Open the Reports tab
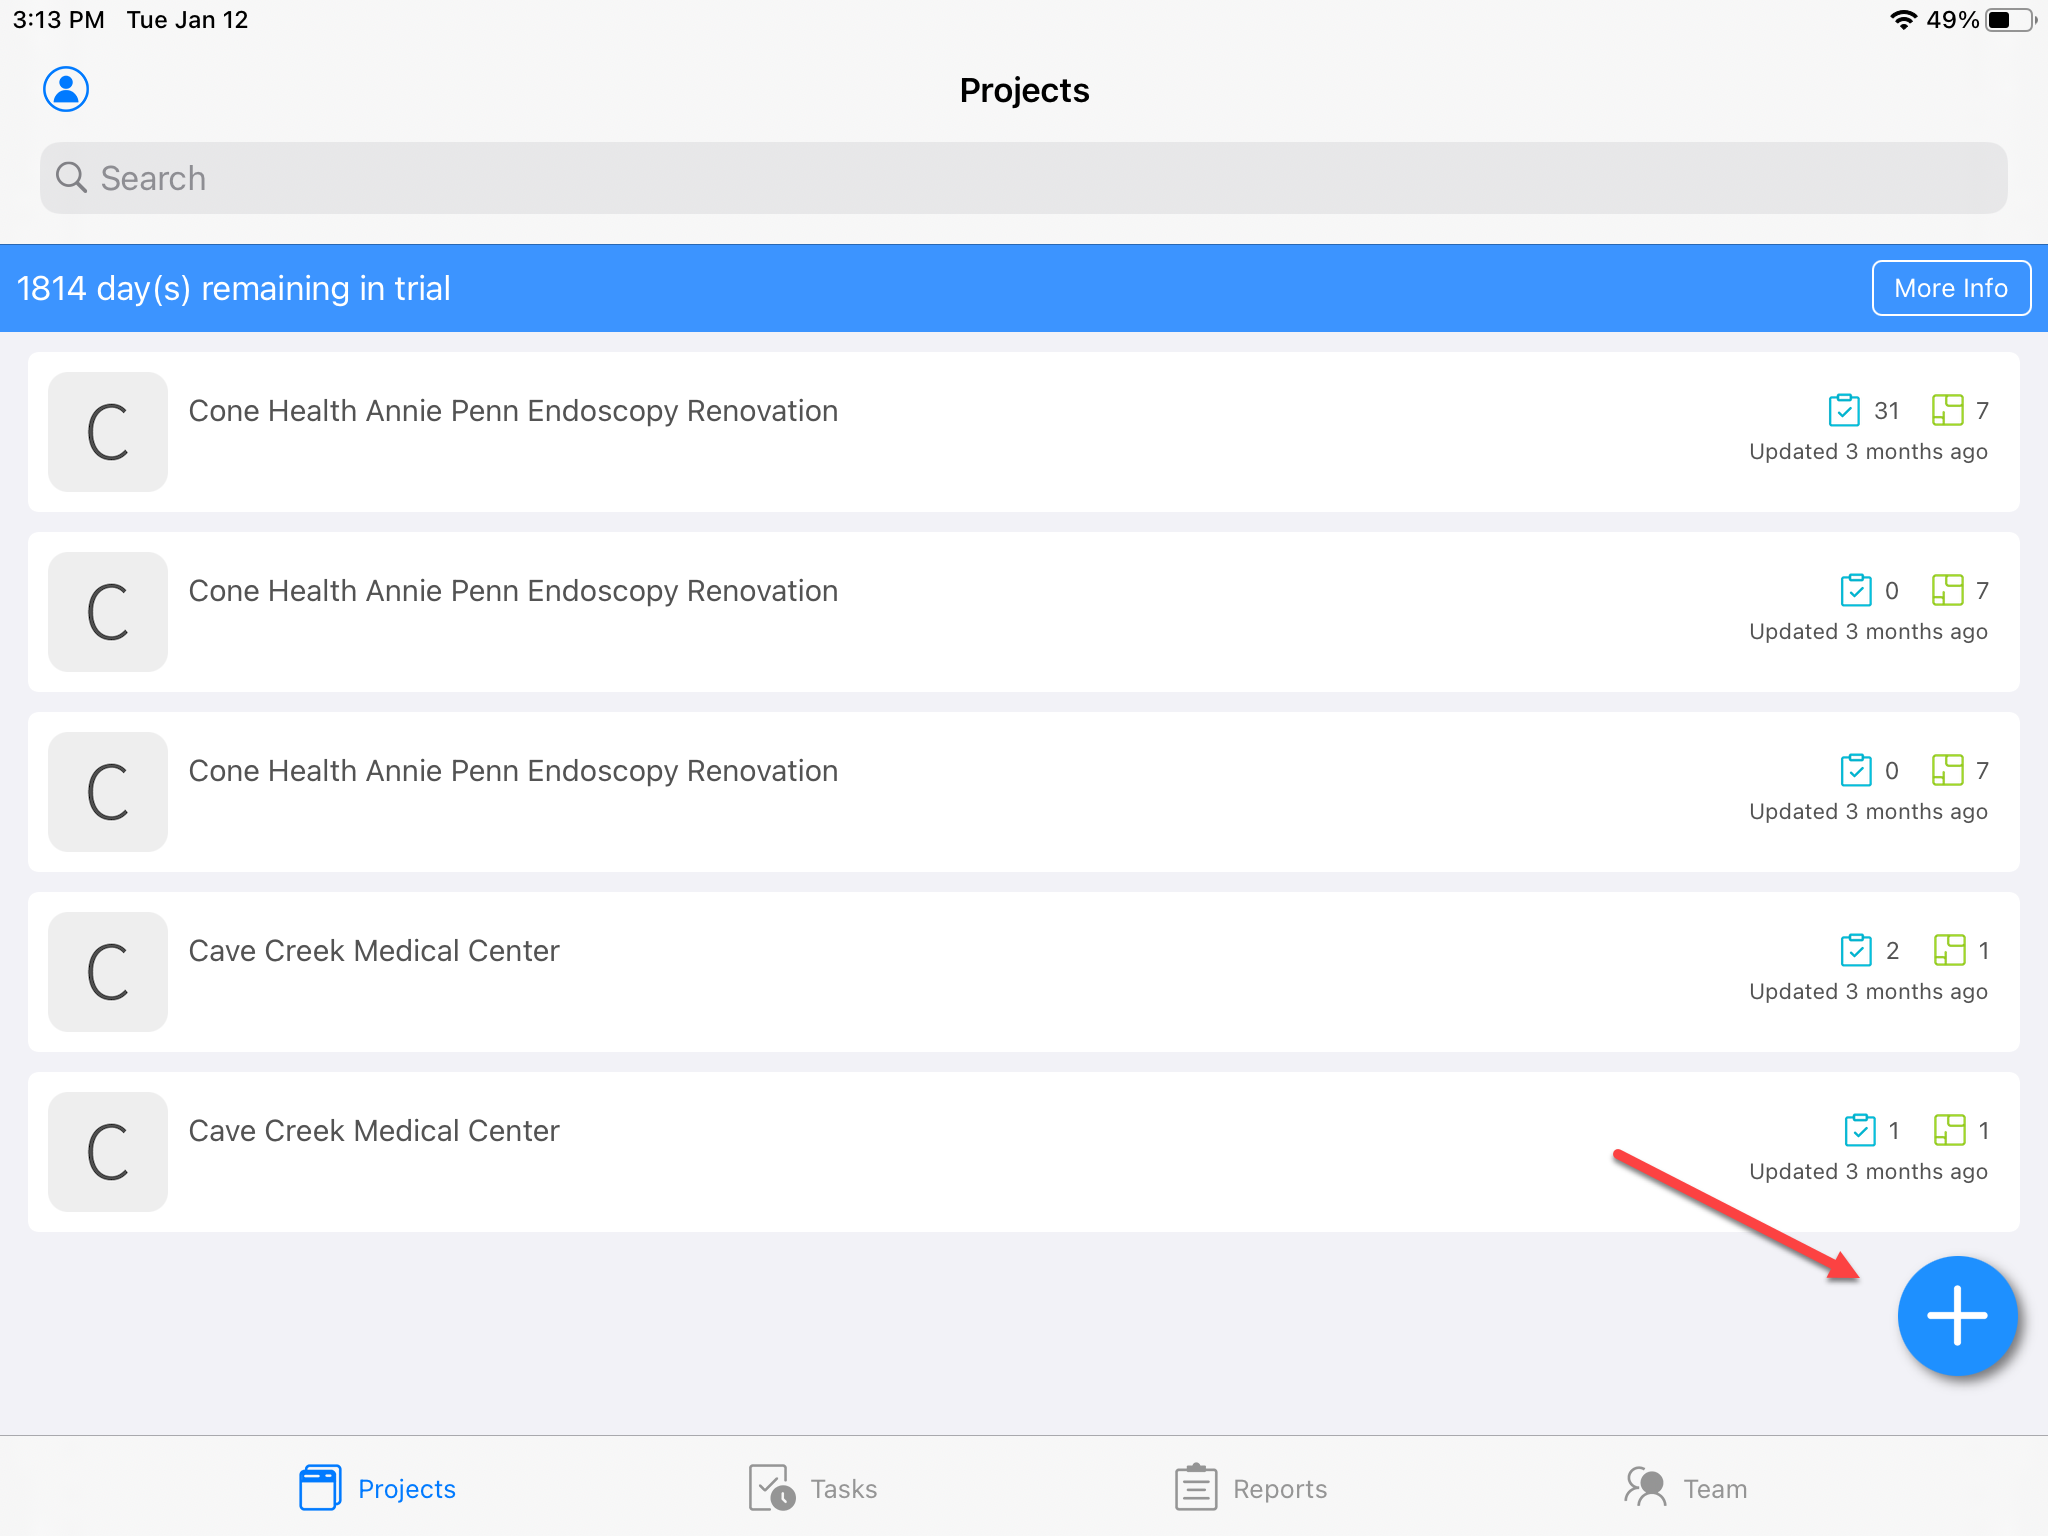This screenshot has width=2048, height=1536. click(1251, 1488)
